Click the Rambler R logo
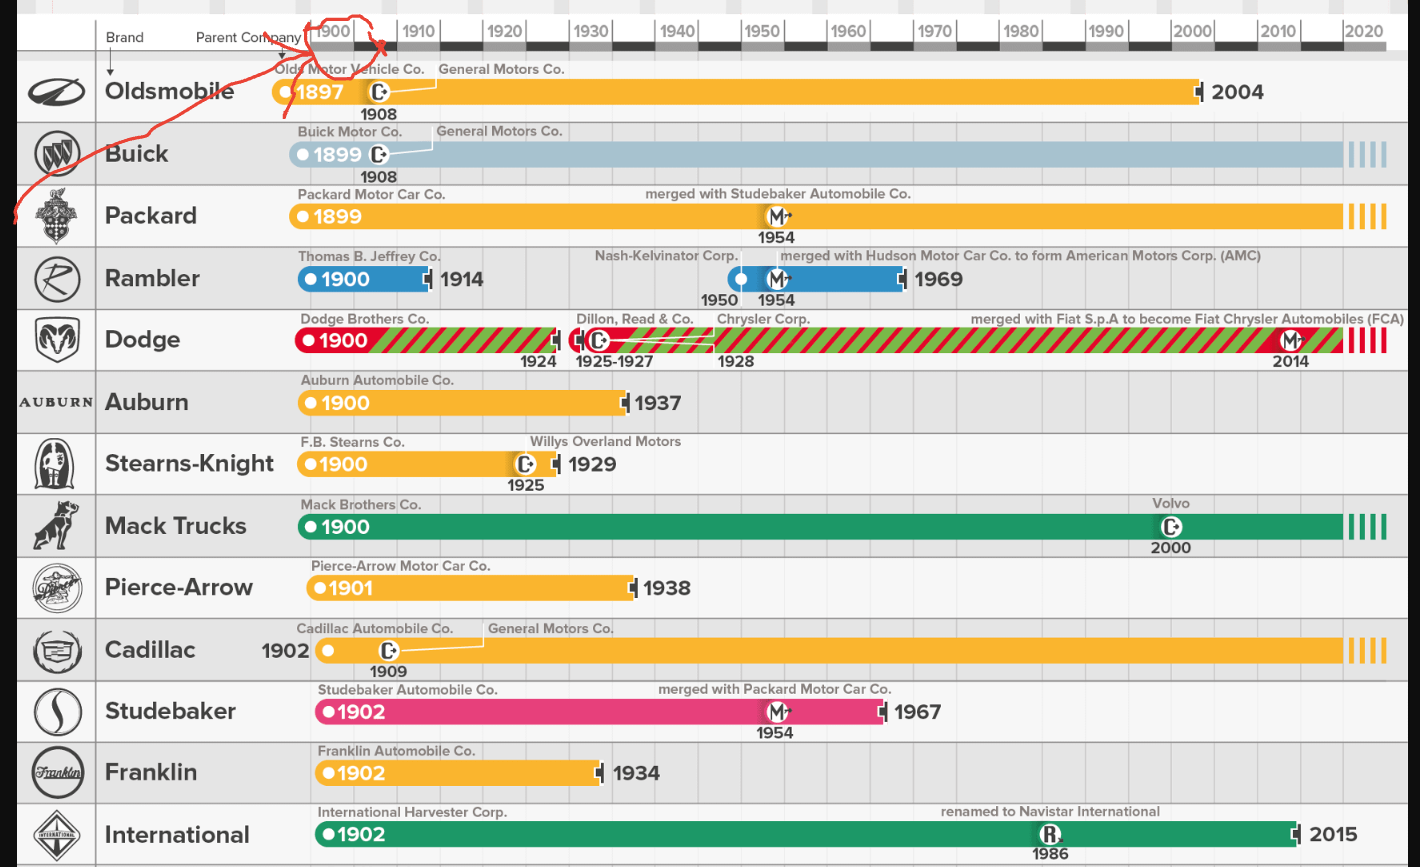Viewport: 1420px width, 867px height. click(x=57, y=279)
